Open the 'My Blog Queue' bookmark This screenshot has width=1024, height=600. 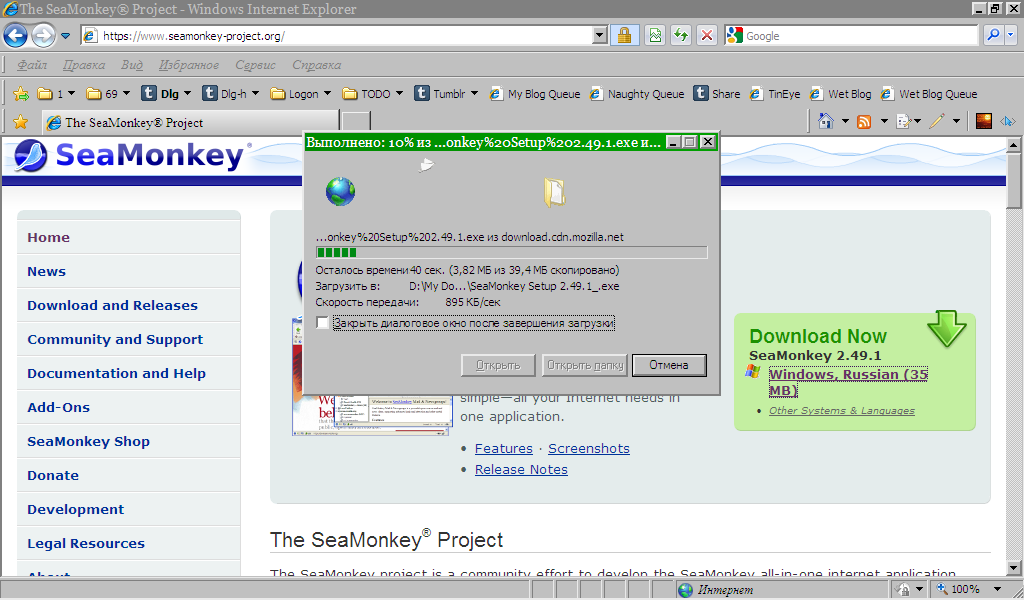click(x=535, y=94)
